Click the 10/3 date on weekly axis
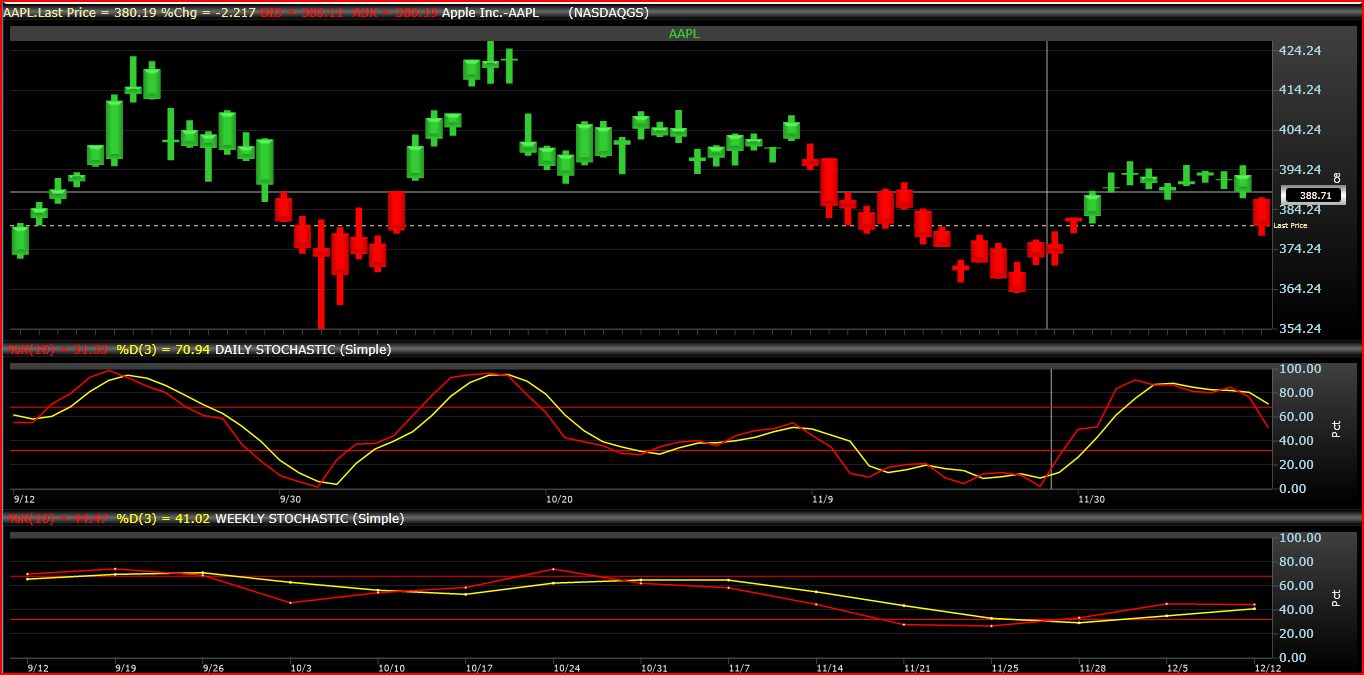The height and width of the screenshot is (675, 1364). pos(301,668)
